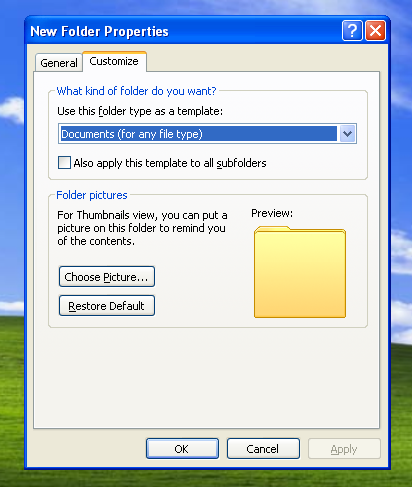The height and width of the screenshot is (487, 412).
Task: Switch to the General tab
Action: pos(59,62)
